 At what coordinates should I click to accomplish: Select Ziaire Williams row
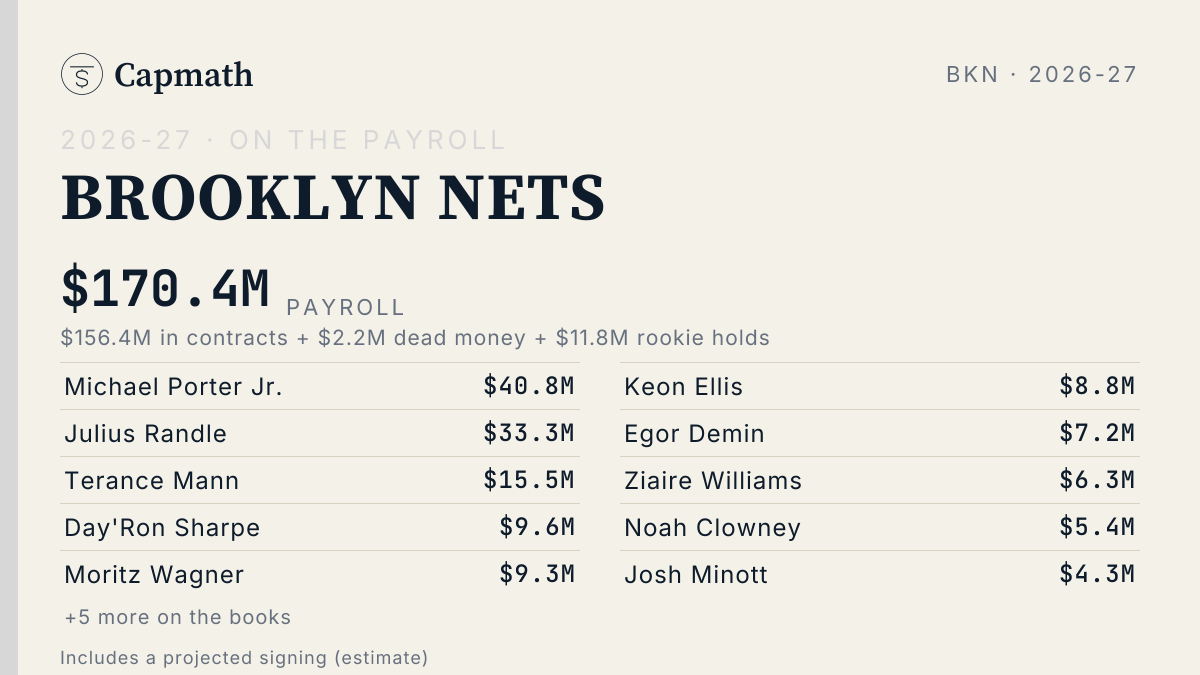(x=880, y=481)
